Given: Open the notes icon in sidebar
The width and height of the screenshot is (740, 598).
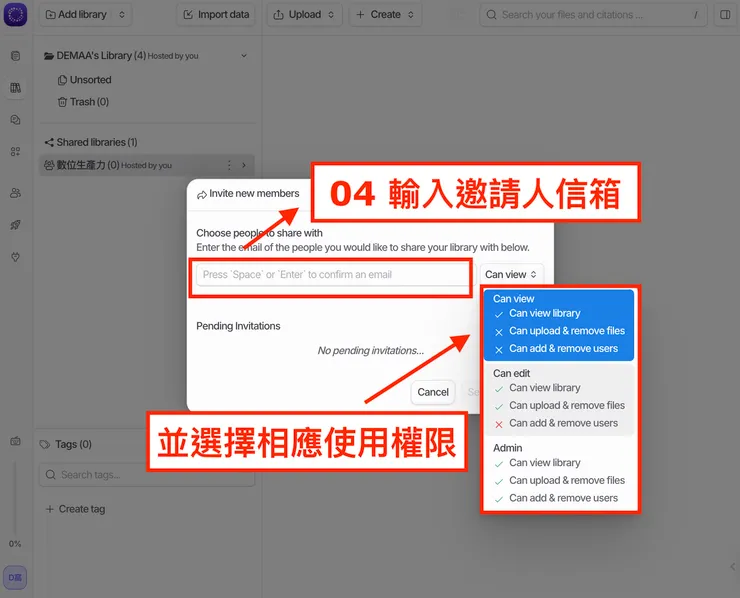Looking at the screenshot, I should (x=15, y=56).
